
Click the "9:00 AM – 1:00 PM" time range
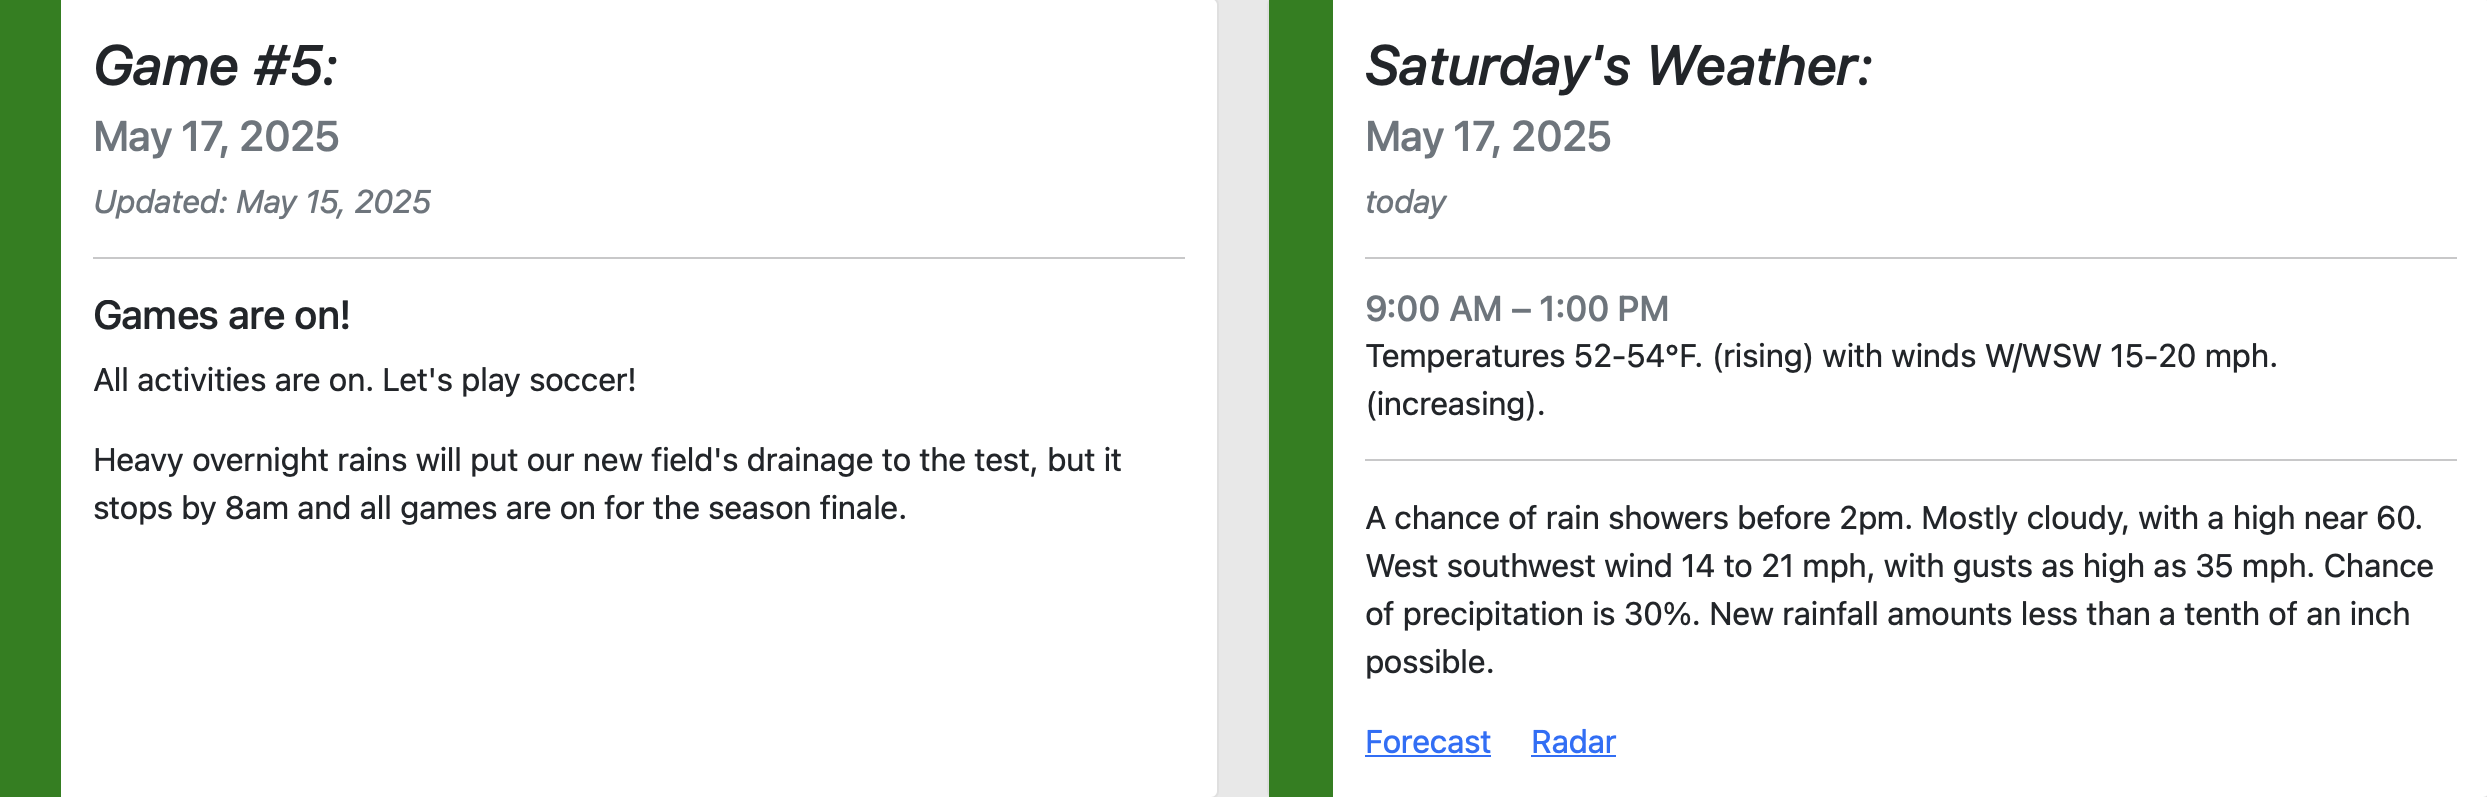coord(1517,309)
